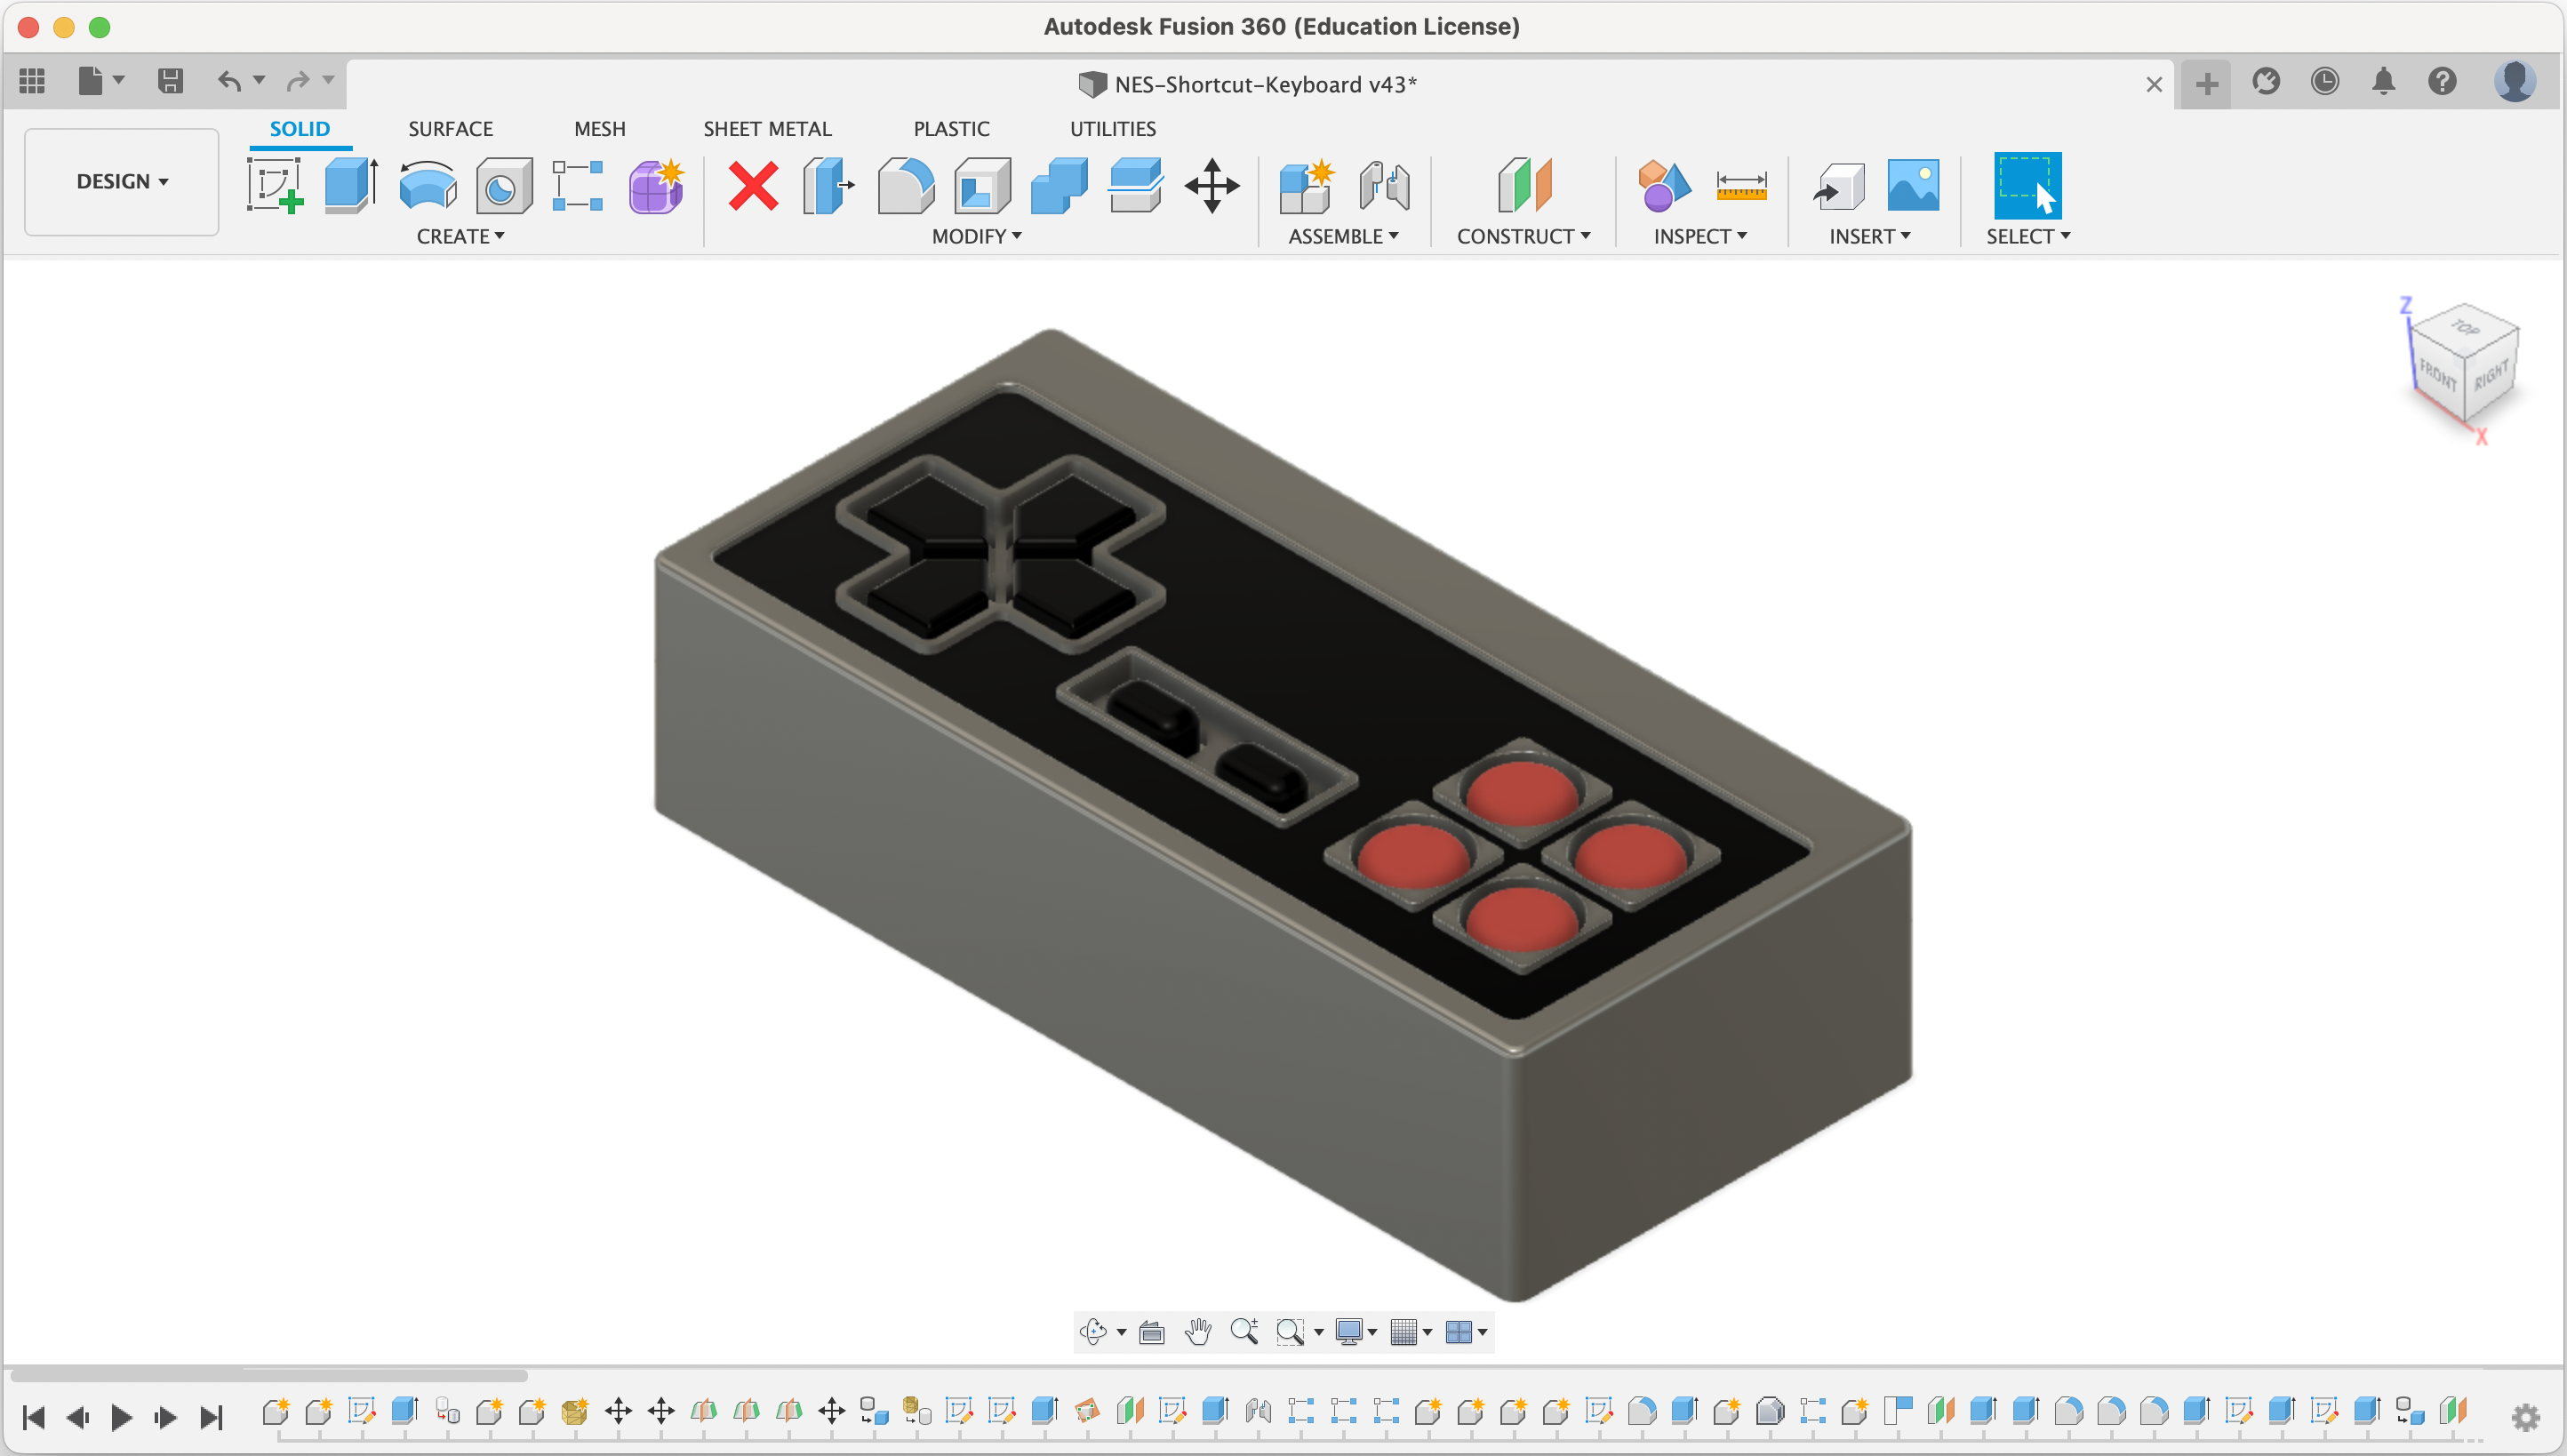Screen dimensions: 2567x1456
Task: Click the Create Sketch tool icon
Action: tap(274, 185)
